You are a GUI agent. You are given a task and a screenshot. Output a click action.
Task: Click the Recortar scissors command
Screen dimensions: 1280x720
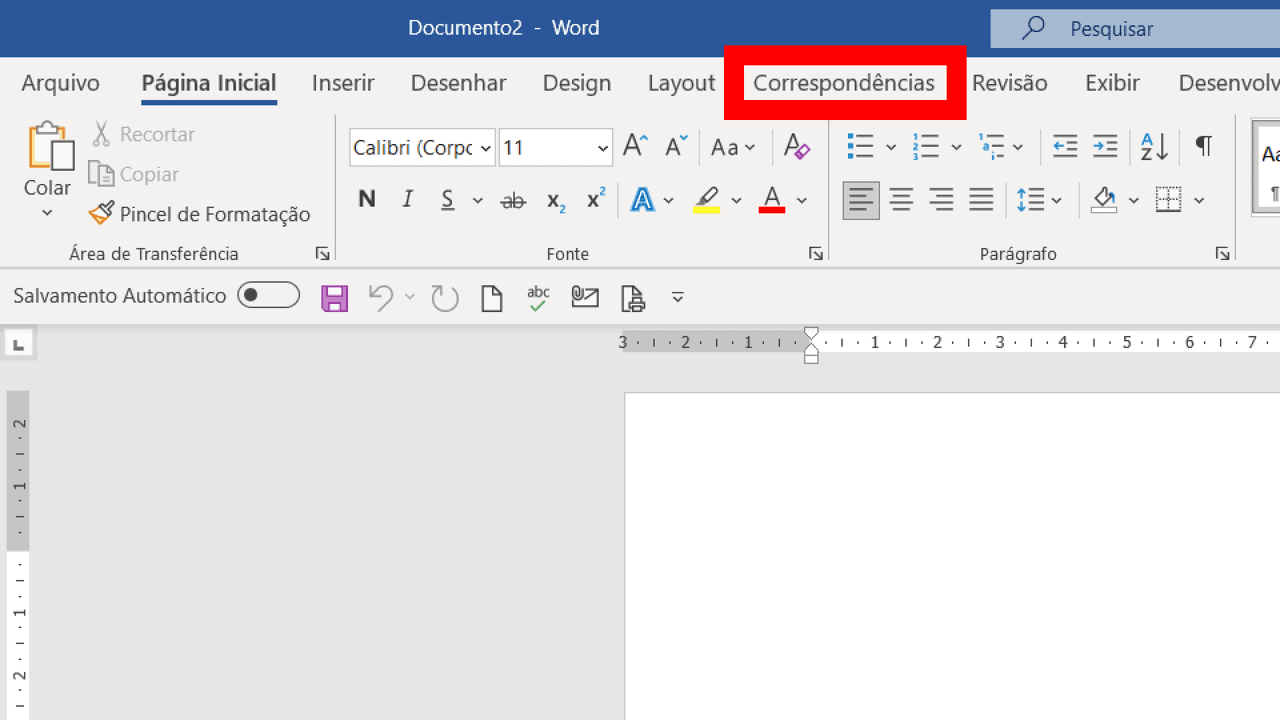pyautogui.click(x=143, y=134)
